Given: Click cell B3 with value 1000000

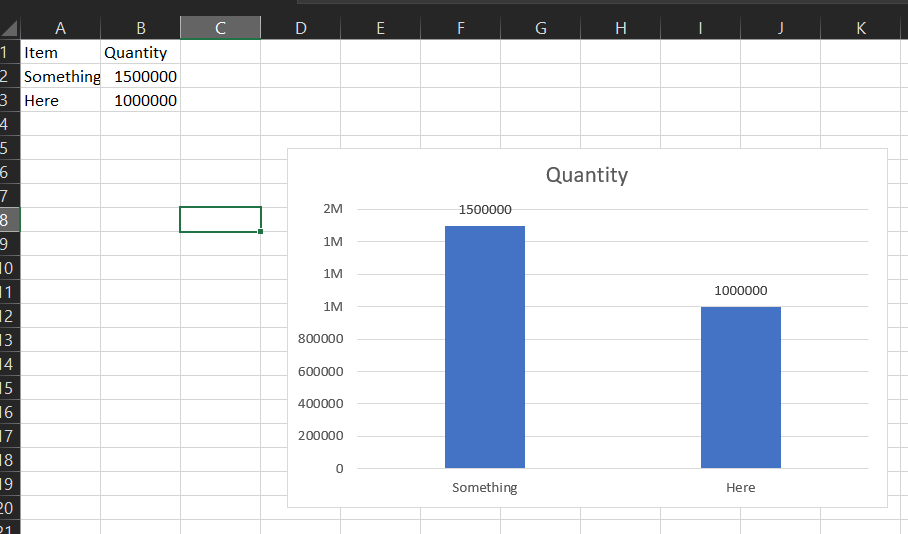Looking at the screenshot, I should tap(141, 100).
